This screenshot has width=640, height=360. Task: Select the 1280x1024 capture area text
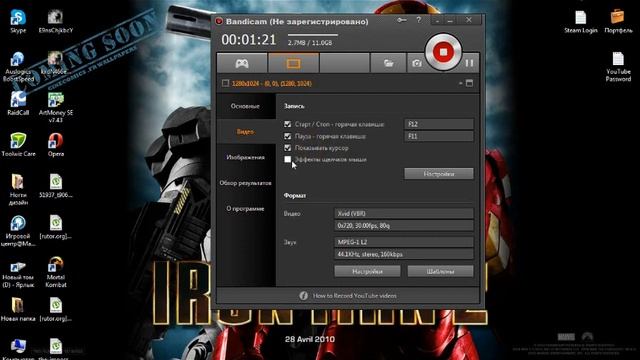click(x=272, y=84)
